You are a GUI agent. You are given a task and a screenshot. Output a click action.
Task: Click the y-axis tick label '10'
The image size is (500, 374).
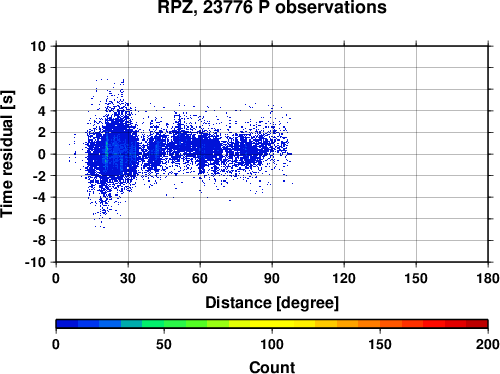[38, 46]
